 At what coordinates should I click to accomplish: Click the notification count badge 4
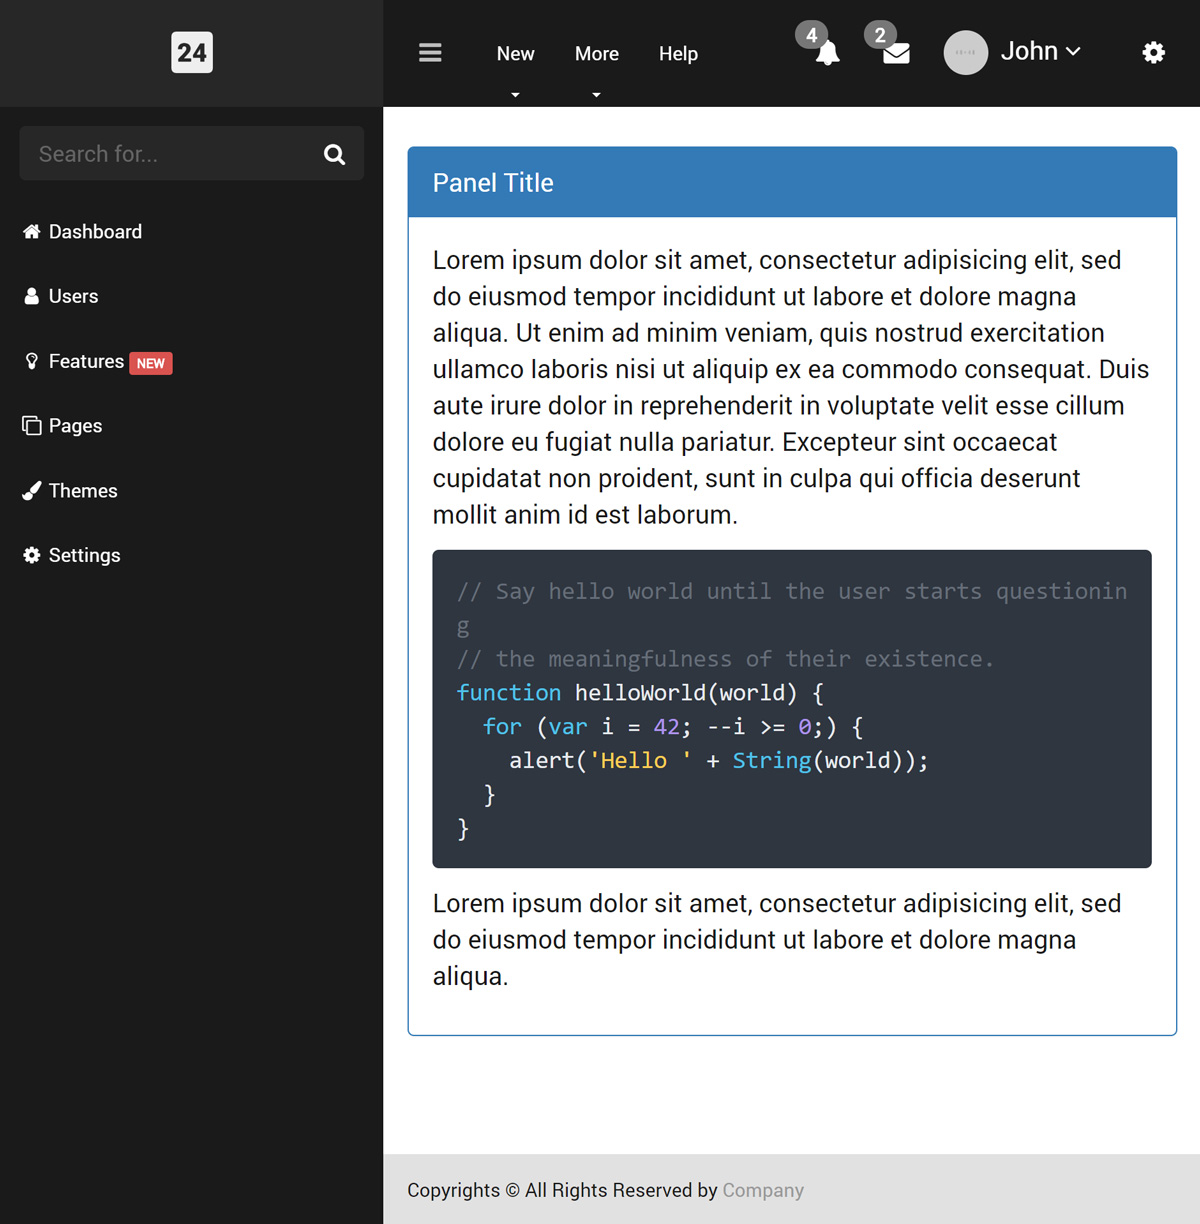tap(811, 35)
